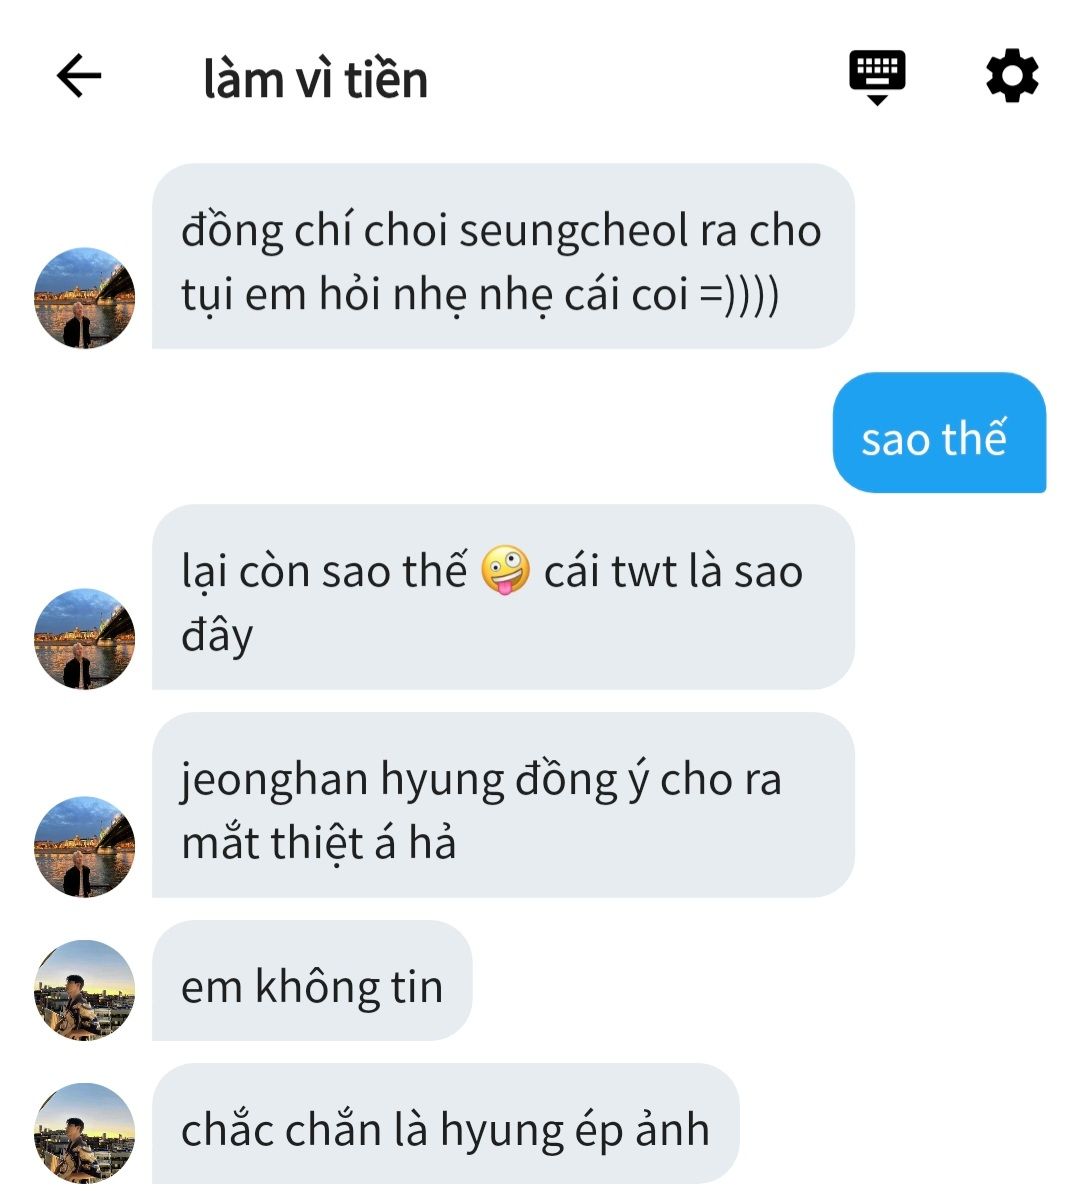Viewport: 1080px width, 1191px height.
Task: Select the 'em không tin' message bubble
Action: click(312, 981)
